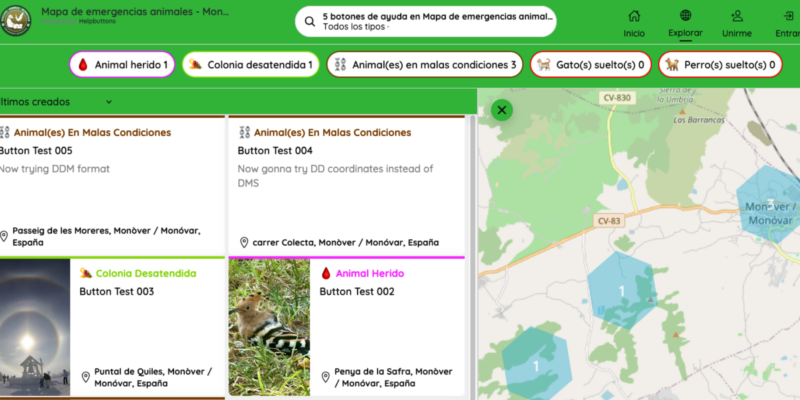The width and height of the screenshot is (800, 400).
Task: Click the search magnifier icon
Action: point(310,21)
